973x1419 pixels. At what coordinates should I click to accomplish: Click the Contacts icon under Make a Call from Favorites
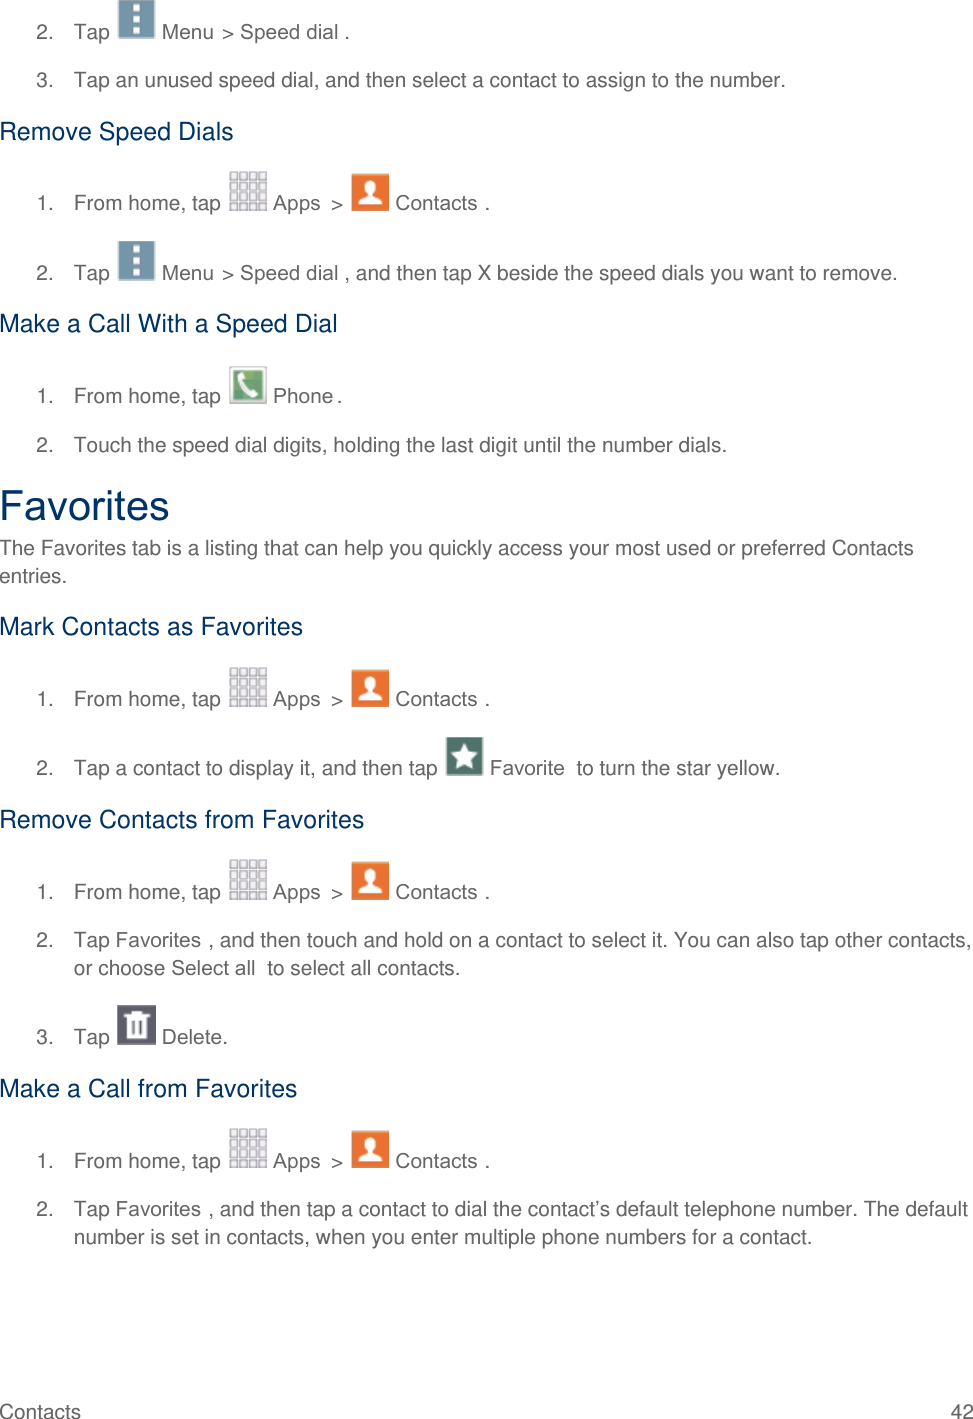click(x=370, y=1149)
